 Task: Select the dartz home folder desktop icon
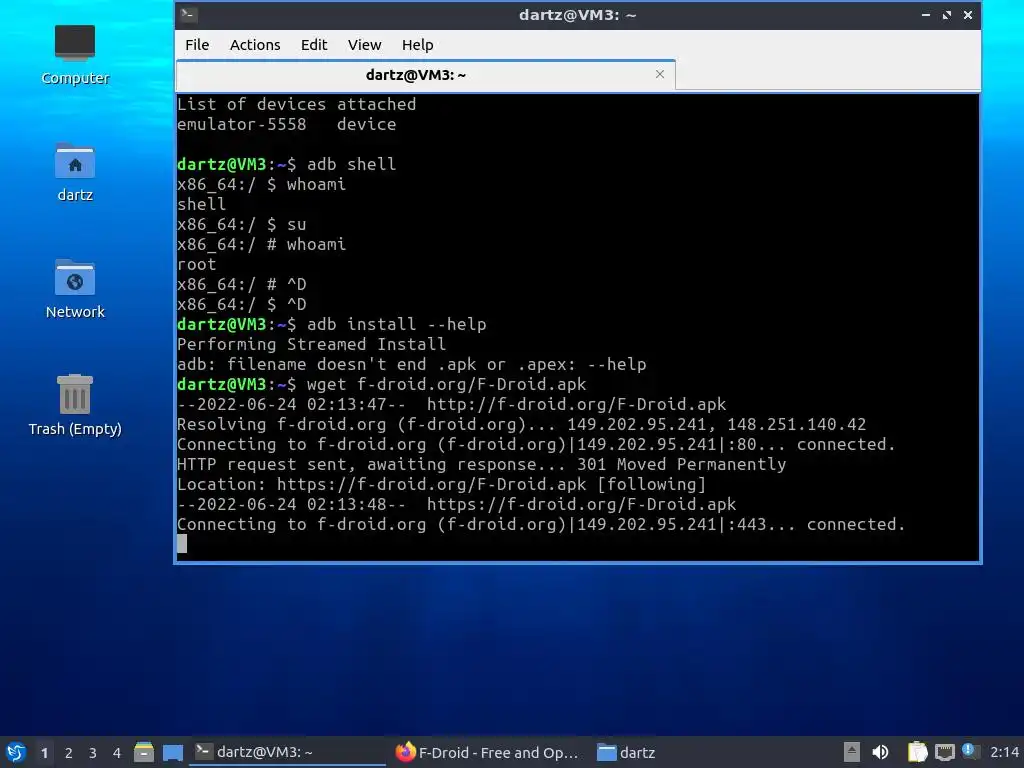pos(75,172)
